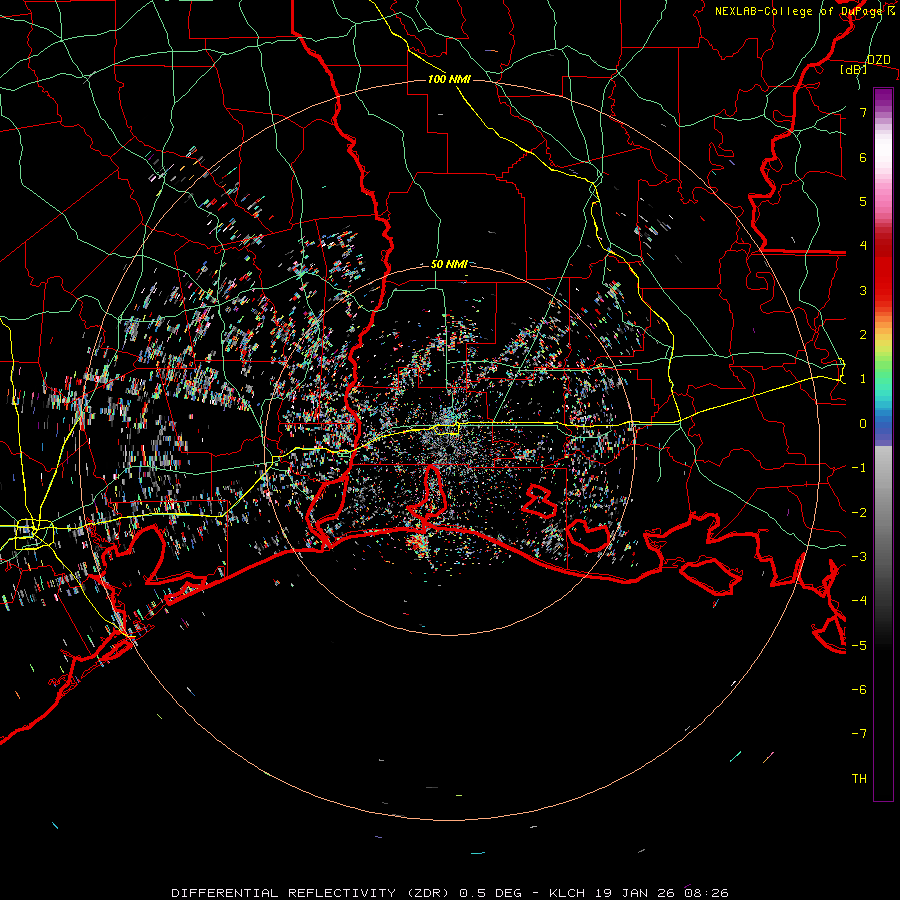Click the "-5" value on the color scale
This screenshot has height=900, width=900.
click(x=859, y=646)
